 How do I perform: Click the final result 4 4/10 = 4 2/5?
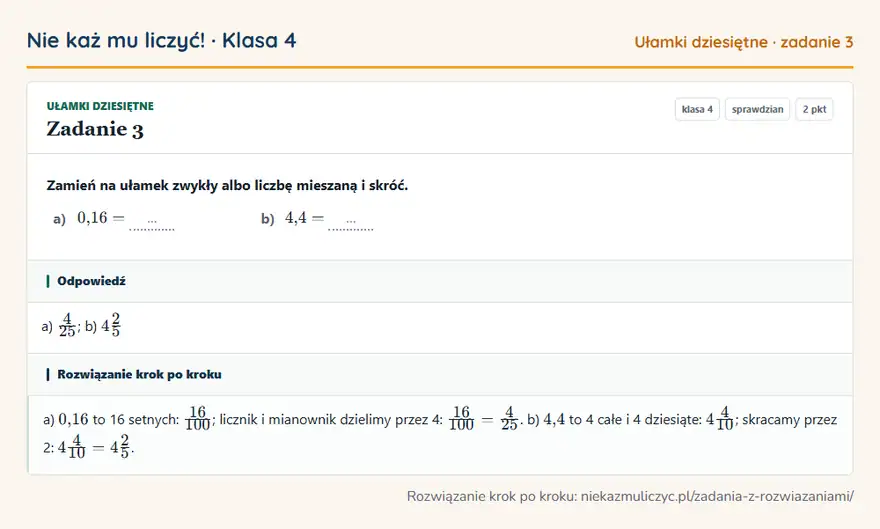pos(95,447)
